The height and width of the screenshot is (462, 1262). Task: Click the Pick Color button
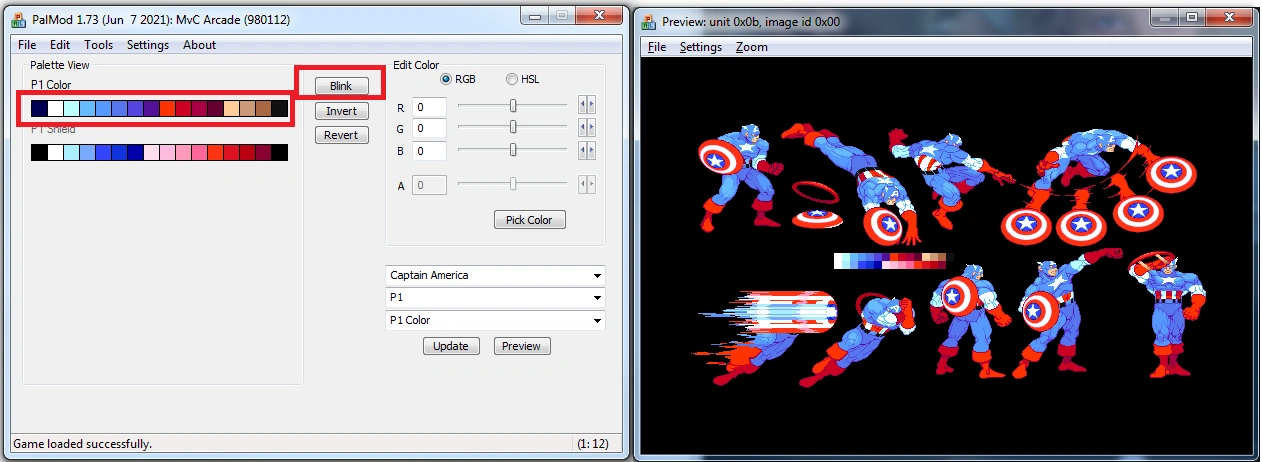(x=529, y=220)
